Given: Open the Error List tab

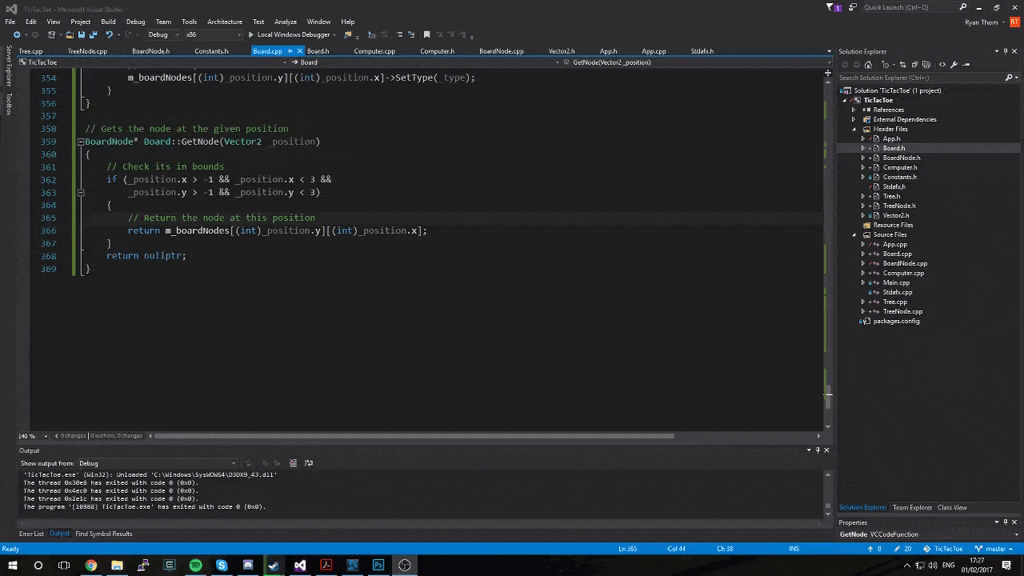Looking at the screenshot, I should tap(31, 534).
